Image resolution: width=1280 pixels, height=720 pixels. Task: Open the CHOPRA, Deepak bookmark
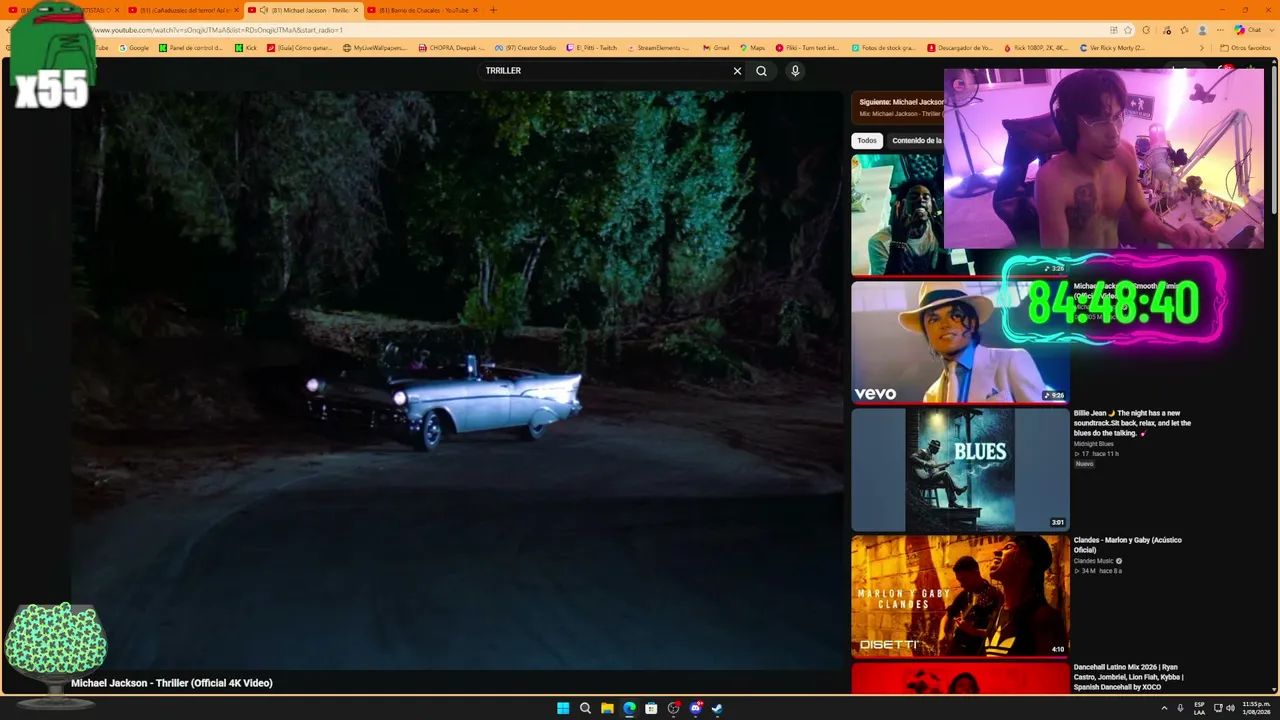tap(452, 47)
